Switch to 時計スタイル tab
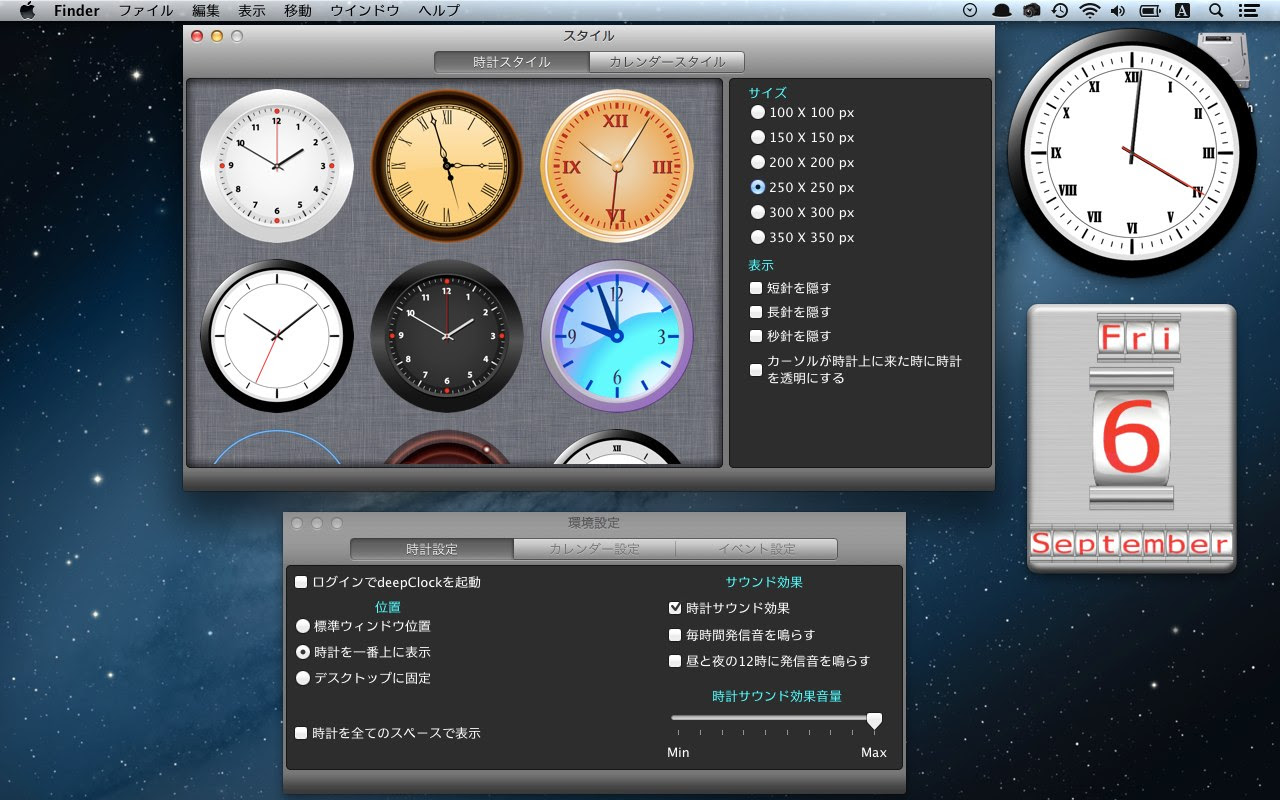This screenshot has height=800, width=1280. [x=512, y=62]
